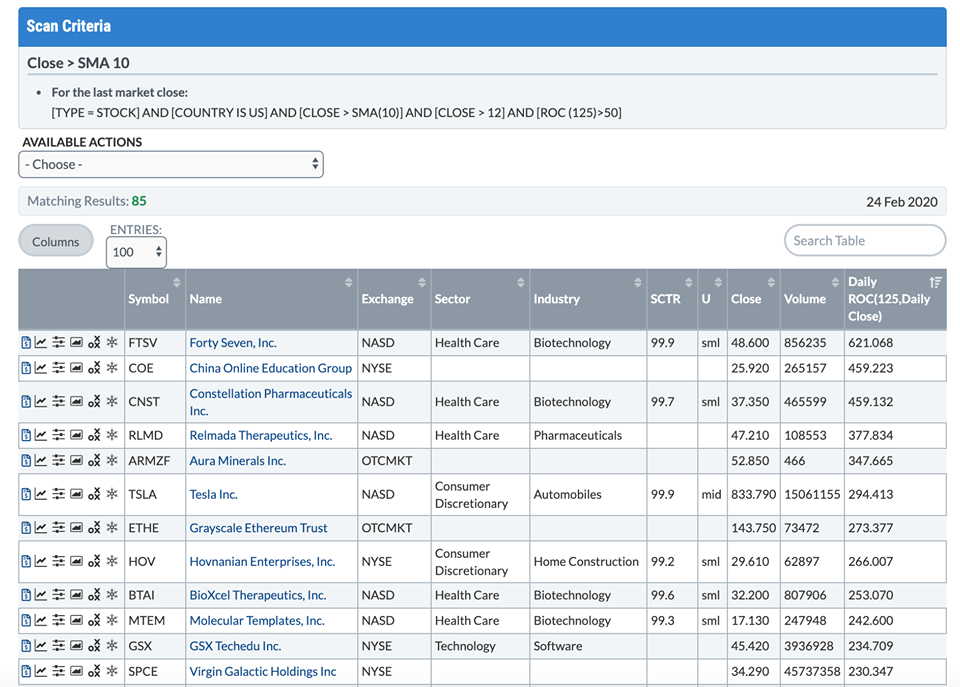Open the gallery image icon for FTSV
The image size is (960, 687).
coord(77,342)
